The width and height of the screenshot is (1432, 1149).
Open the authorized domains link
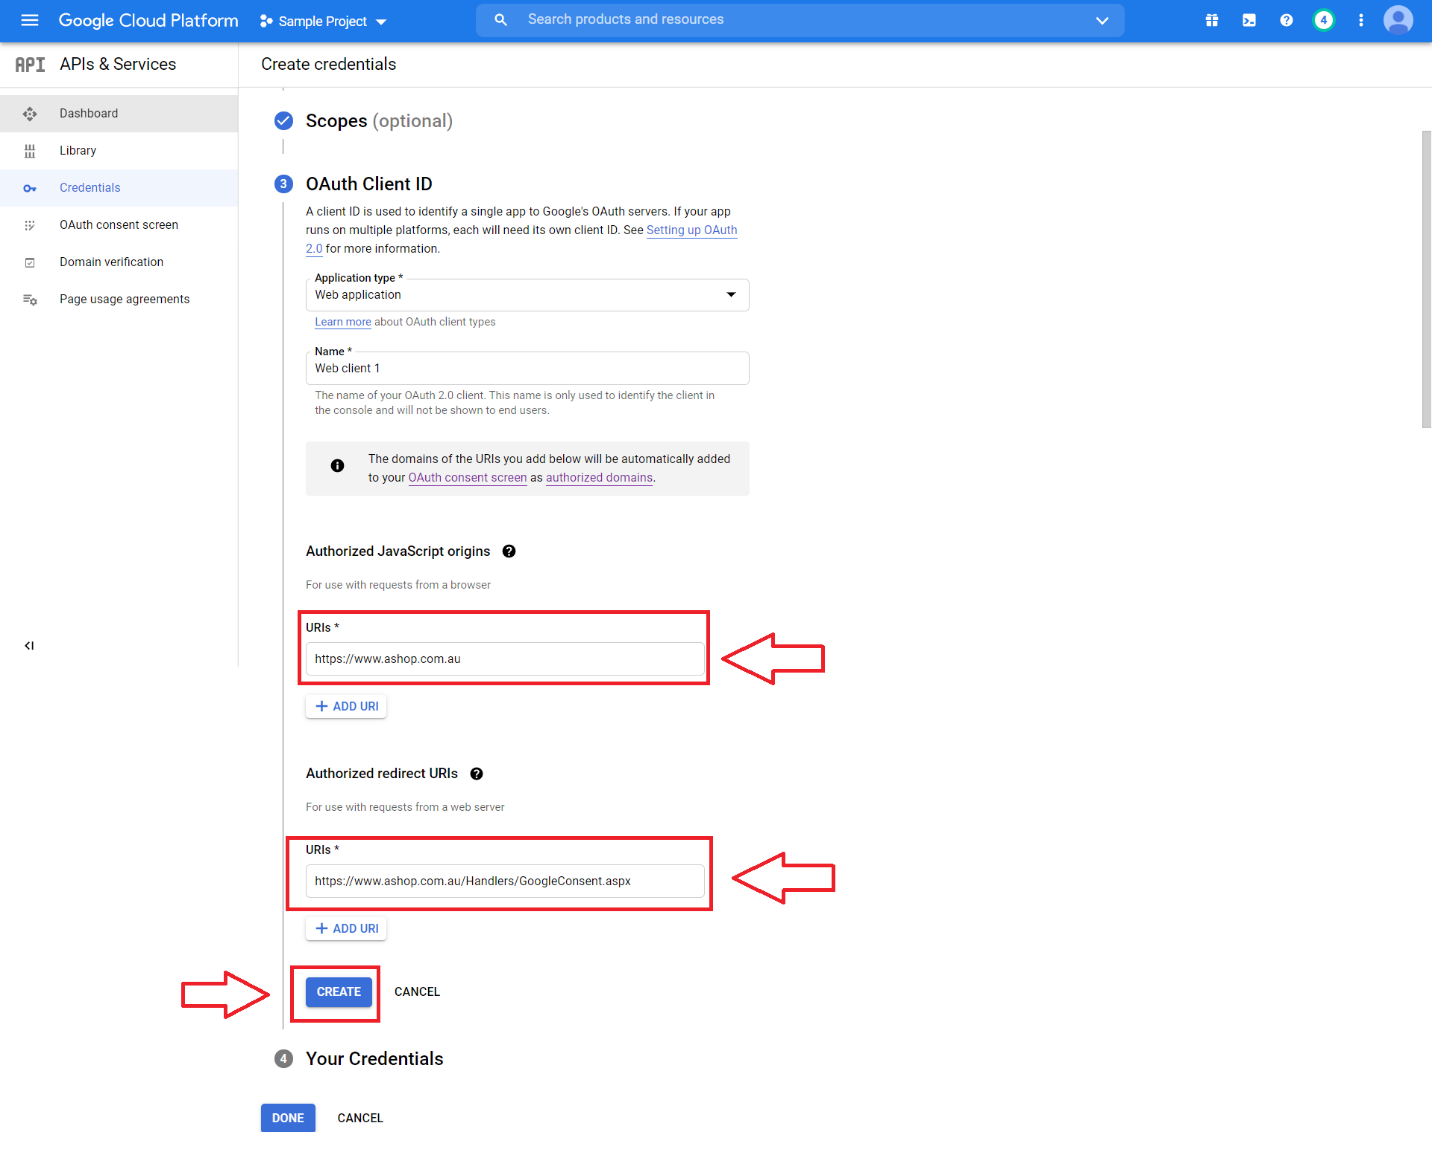[x=599, y=478]
